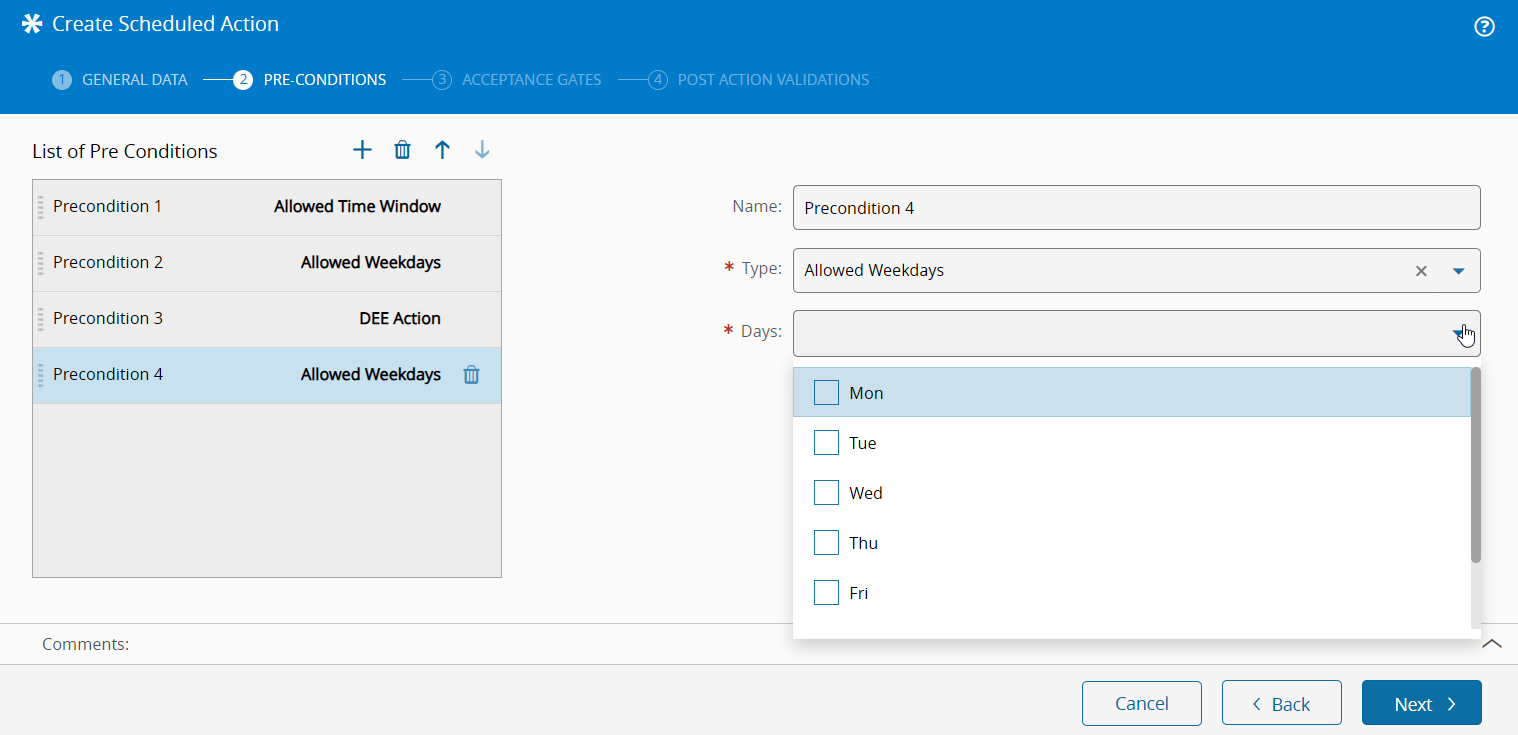Click the days list scrollbar
Viewport: 1518px width, 735px height.
click(x=1475, y=465)
